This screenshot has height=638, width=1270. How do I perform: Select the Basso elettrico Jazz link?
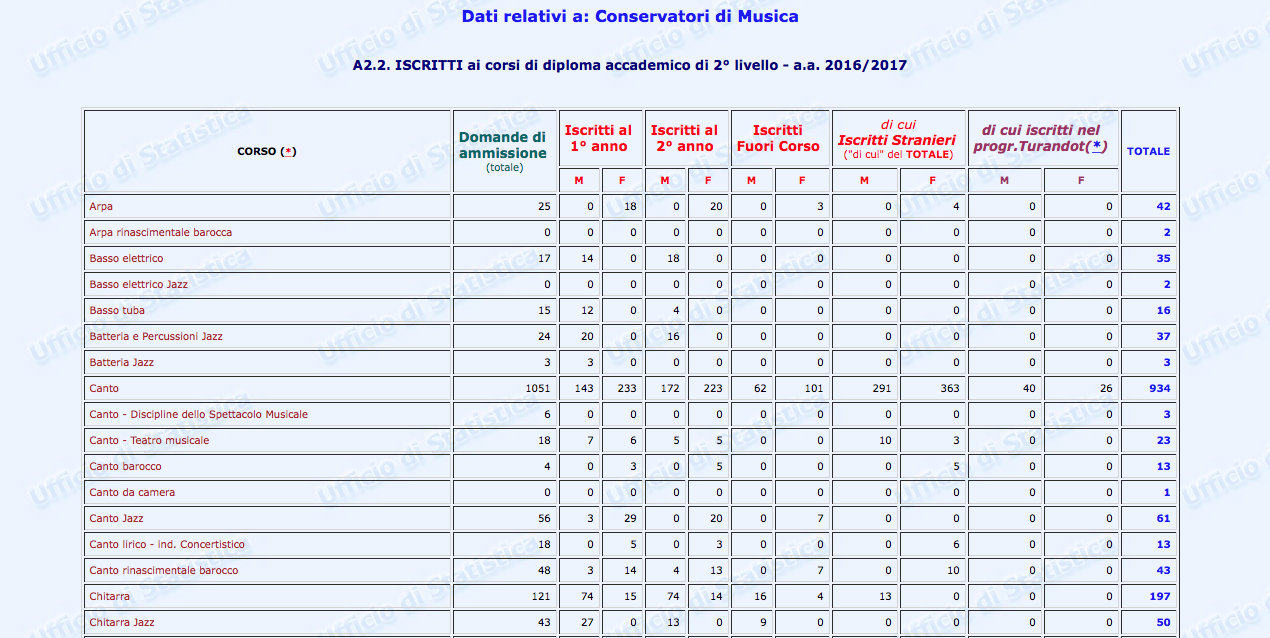point(138,285)
